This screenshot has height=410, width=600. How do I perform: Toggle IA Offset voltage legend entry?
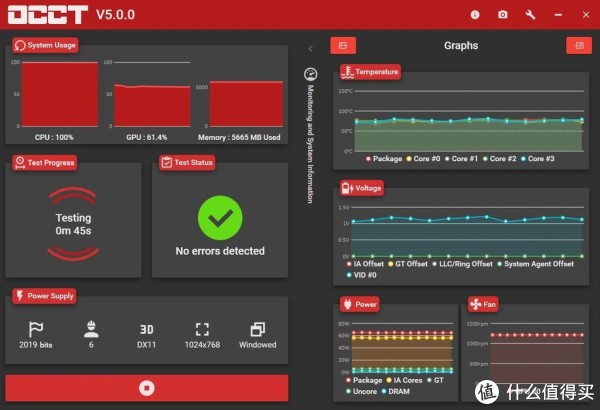[365, 264]
